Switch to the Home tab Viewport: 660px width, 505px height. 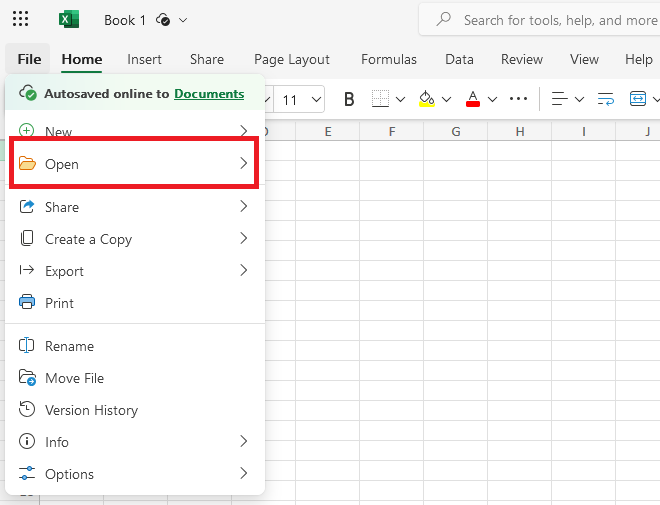[x=82, y=59]
